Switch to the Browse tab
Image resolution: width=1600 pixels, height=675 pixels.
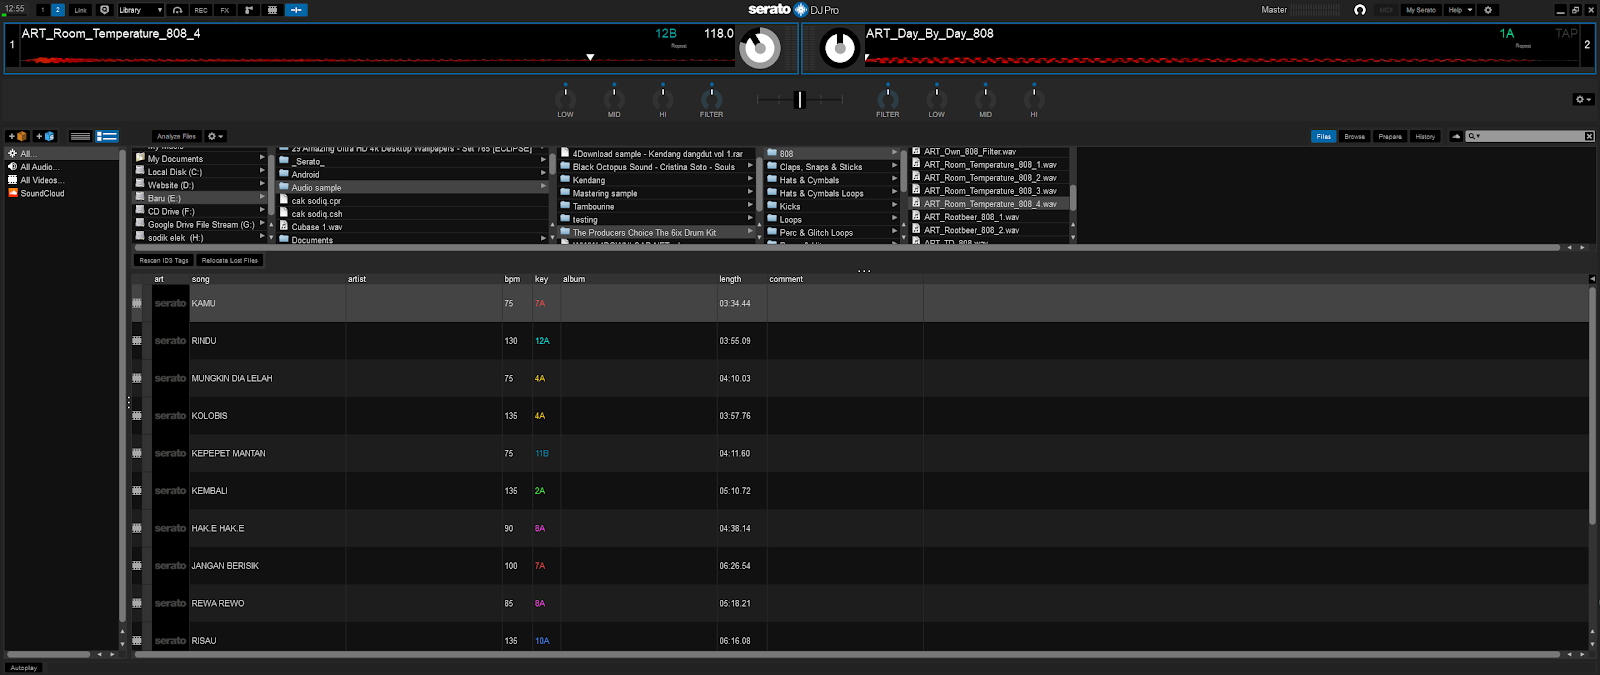pyautogui.click(x=1355, y=136)
